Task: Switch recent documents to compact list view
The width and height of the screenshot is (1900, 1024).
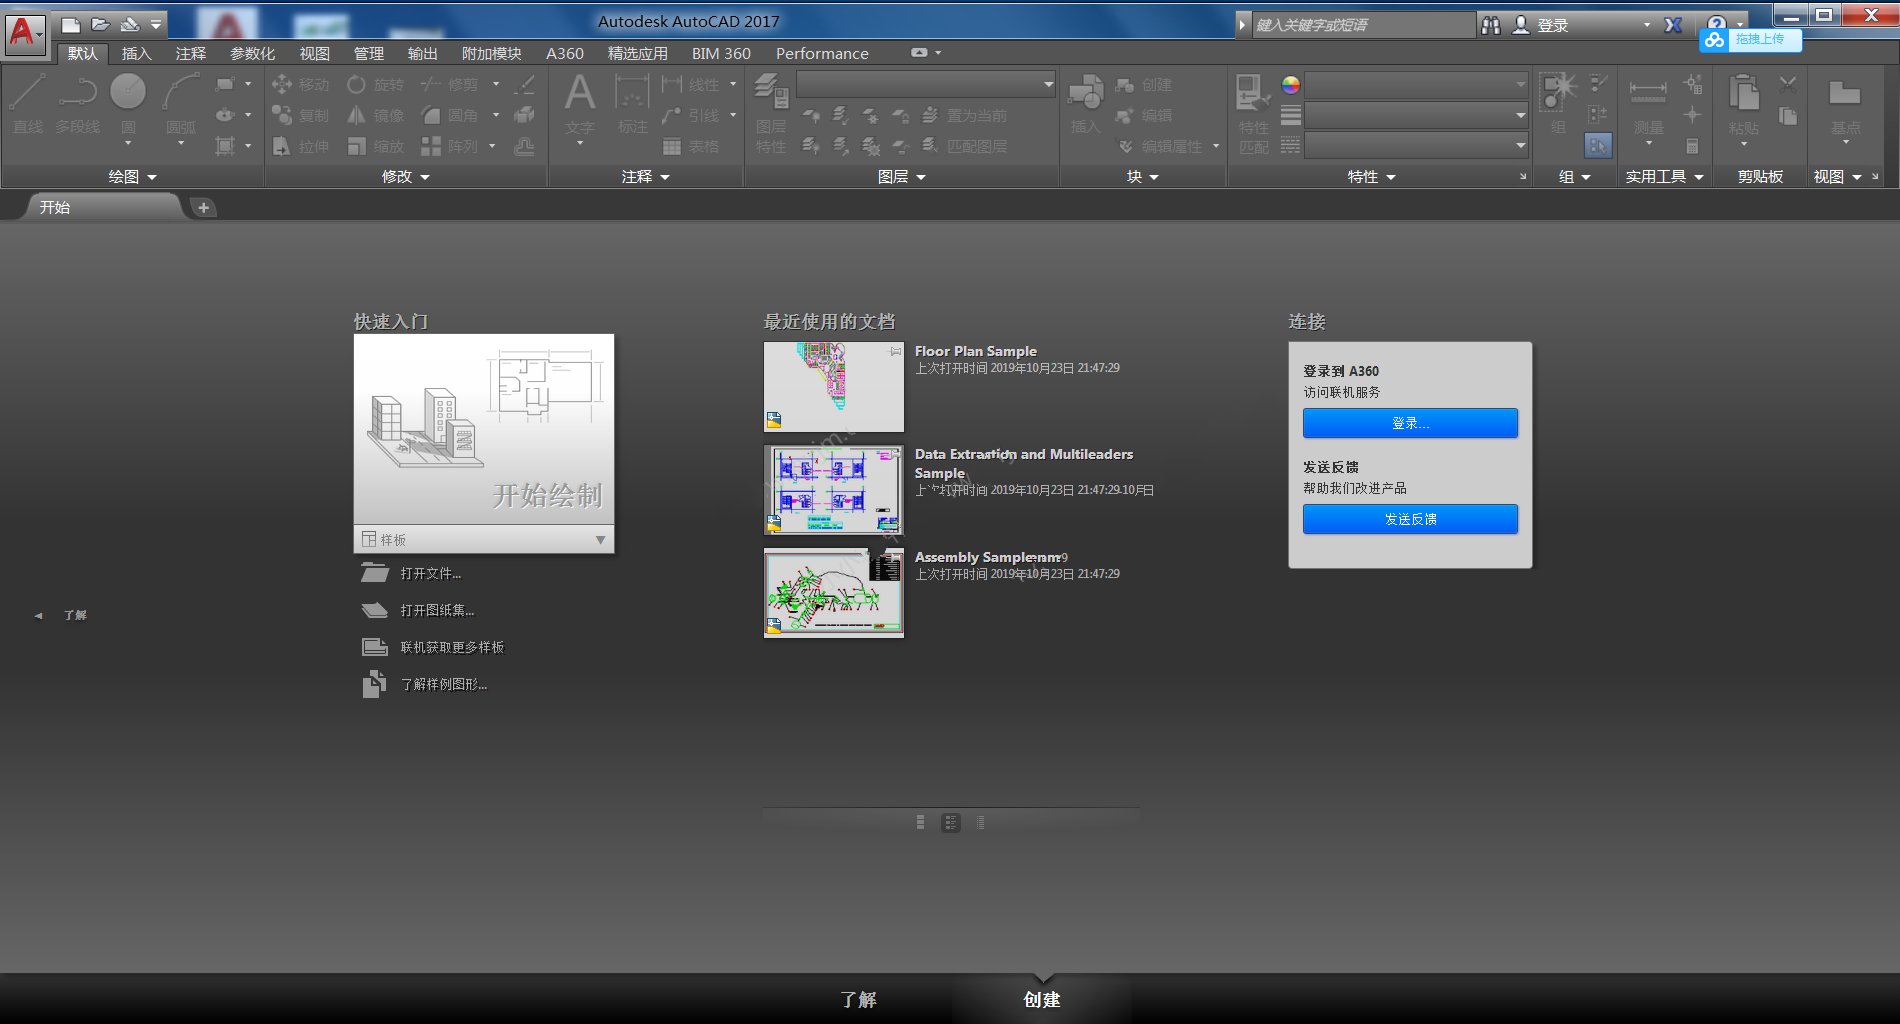Action: 920,822
